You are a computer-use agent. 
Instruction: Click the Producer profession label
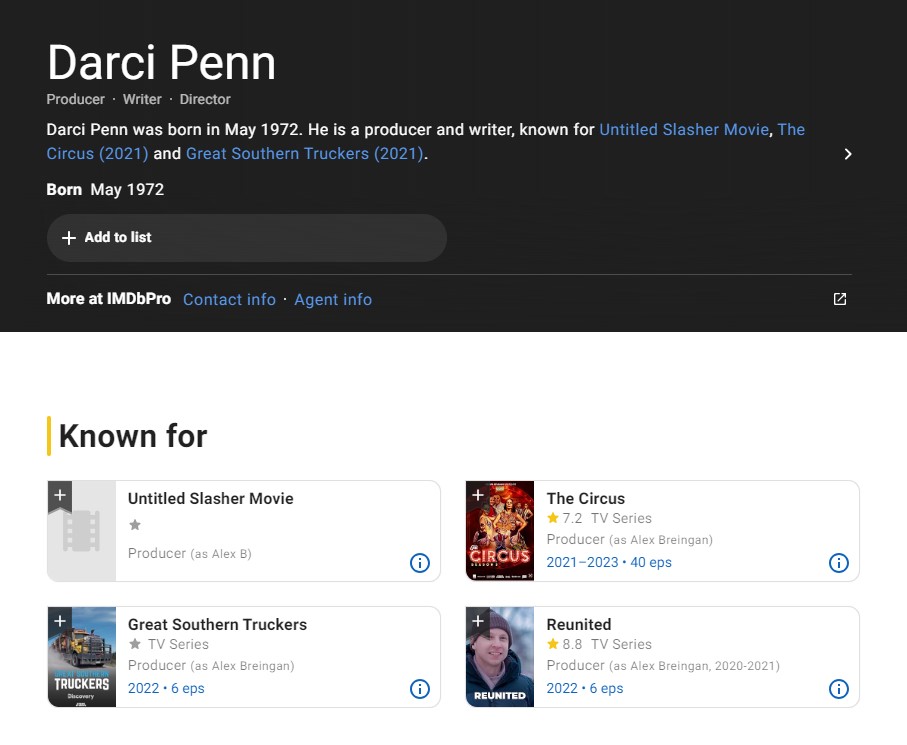76,99
